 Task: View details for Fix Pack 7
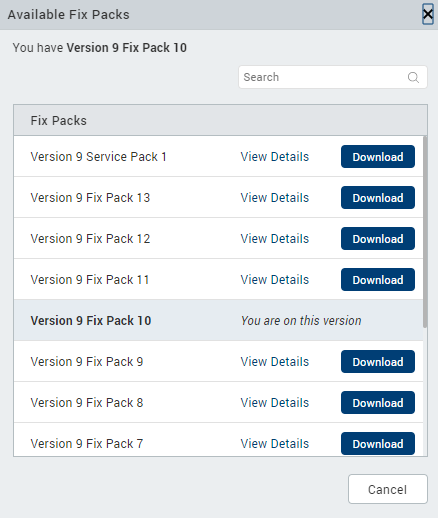point(275,444)
